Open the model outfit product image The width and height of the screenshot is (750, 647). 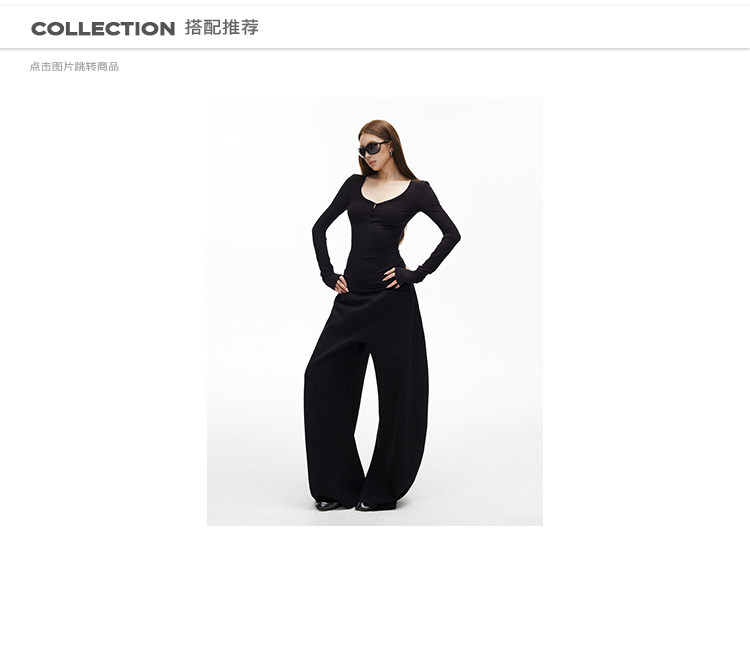[375, 311]
